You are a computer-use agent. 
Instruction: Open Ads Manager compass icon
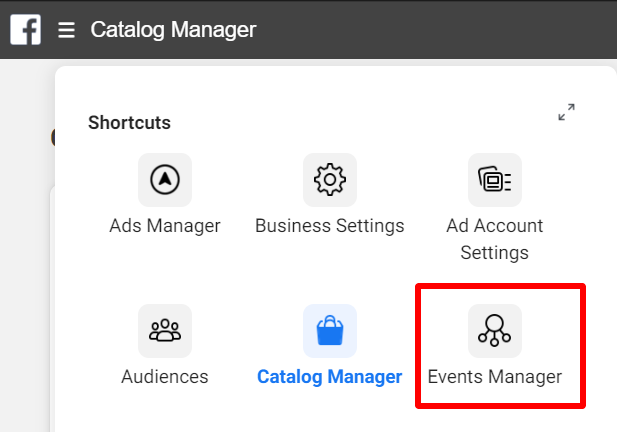(165, 180)
